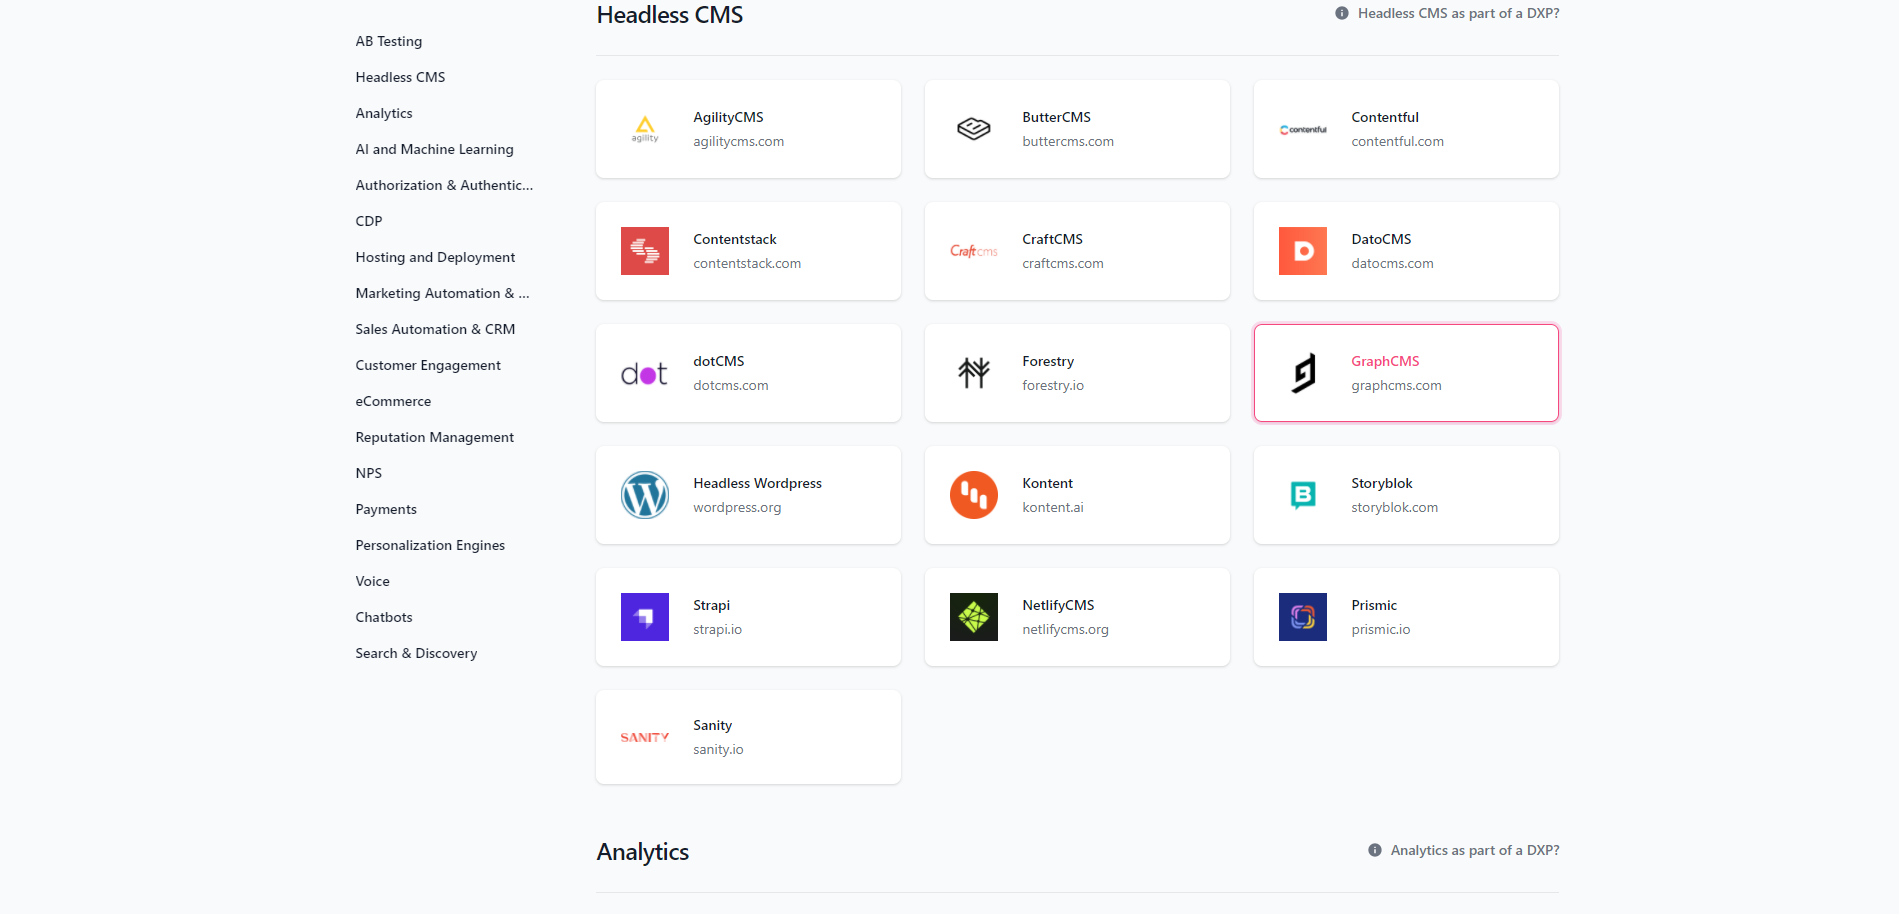
Task: Open Payments category
Action: tap(386, 509)
